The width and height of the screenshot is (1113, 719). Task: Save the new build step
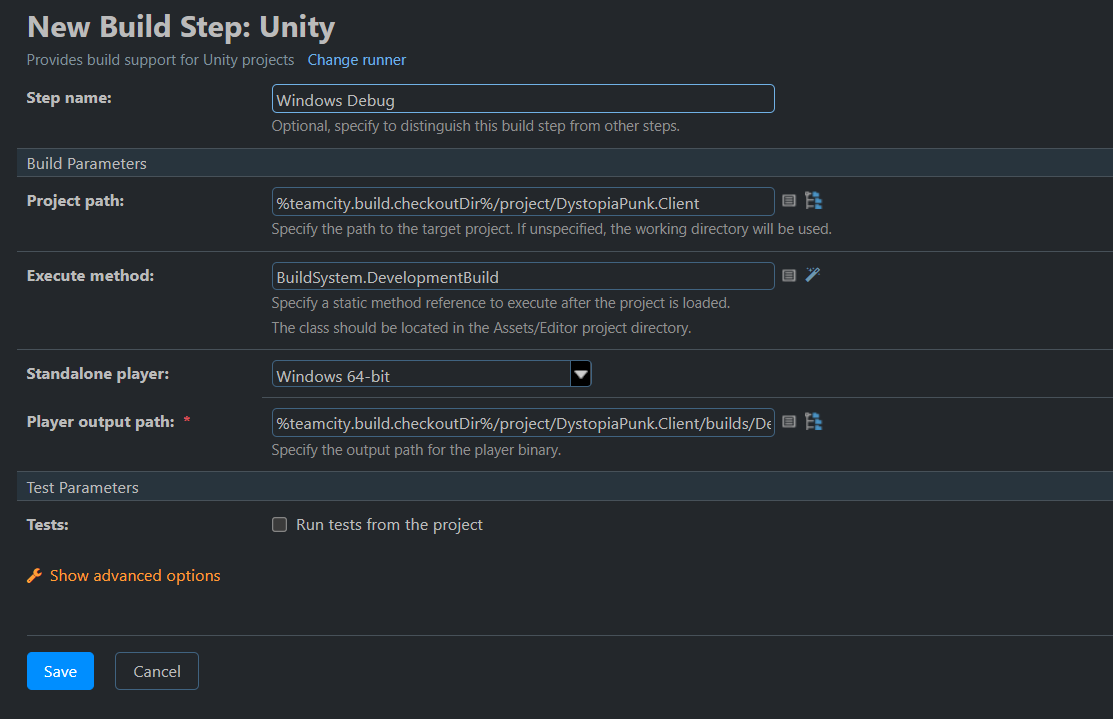click(60, 671)
